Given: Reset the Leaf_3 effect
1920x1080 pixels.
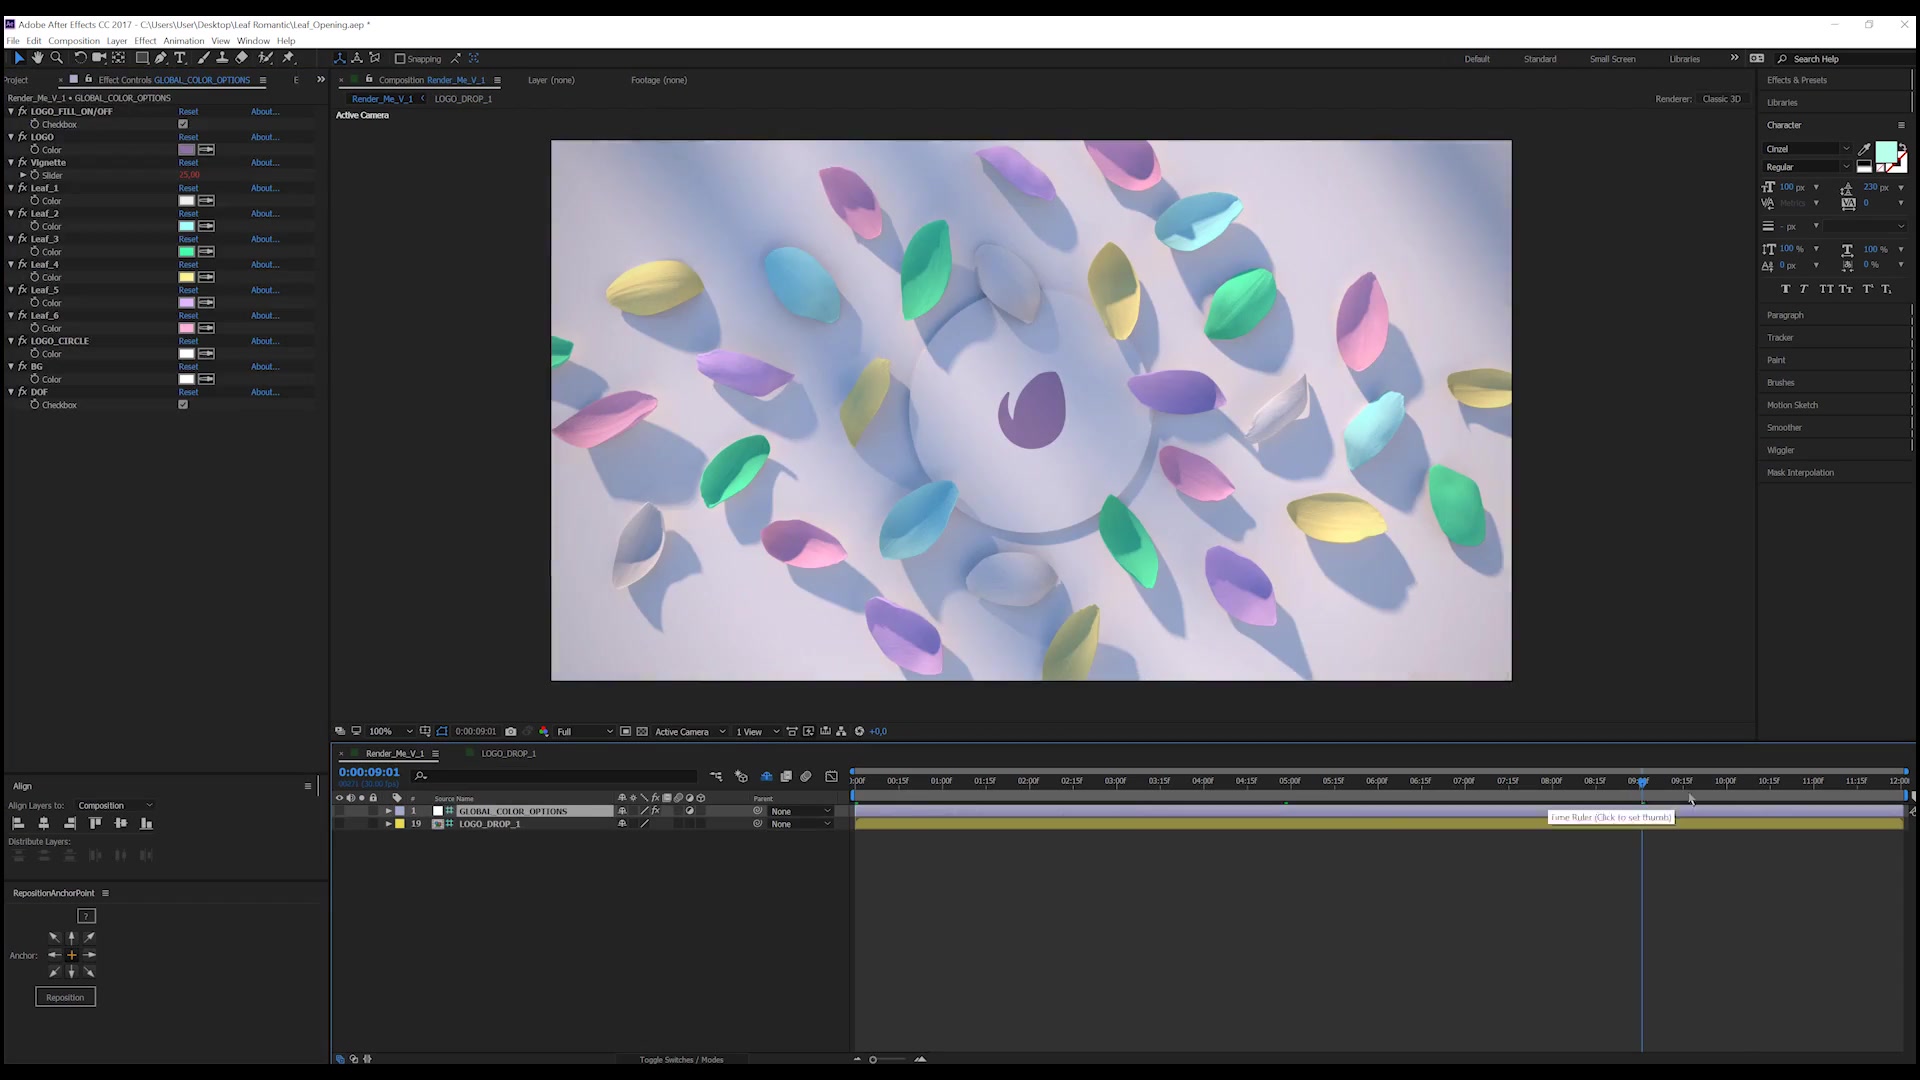Looking at the screenshot, I should (188, 239).
